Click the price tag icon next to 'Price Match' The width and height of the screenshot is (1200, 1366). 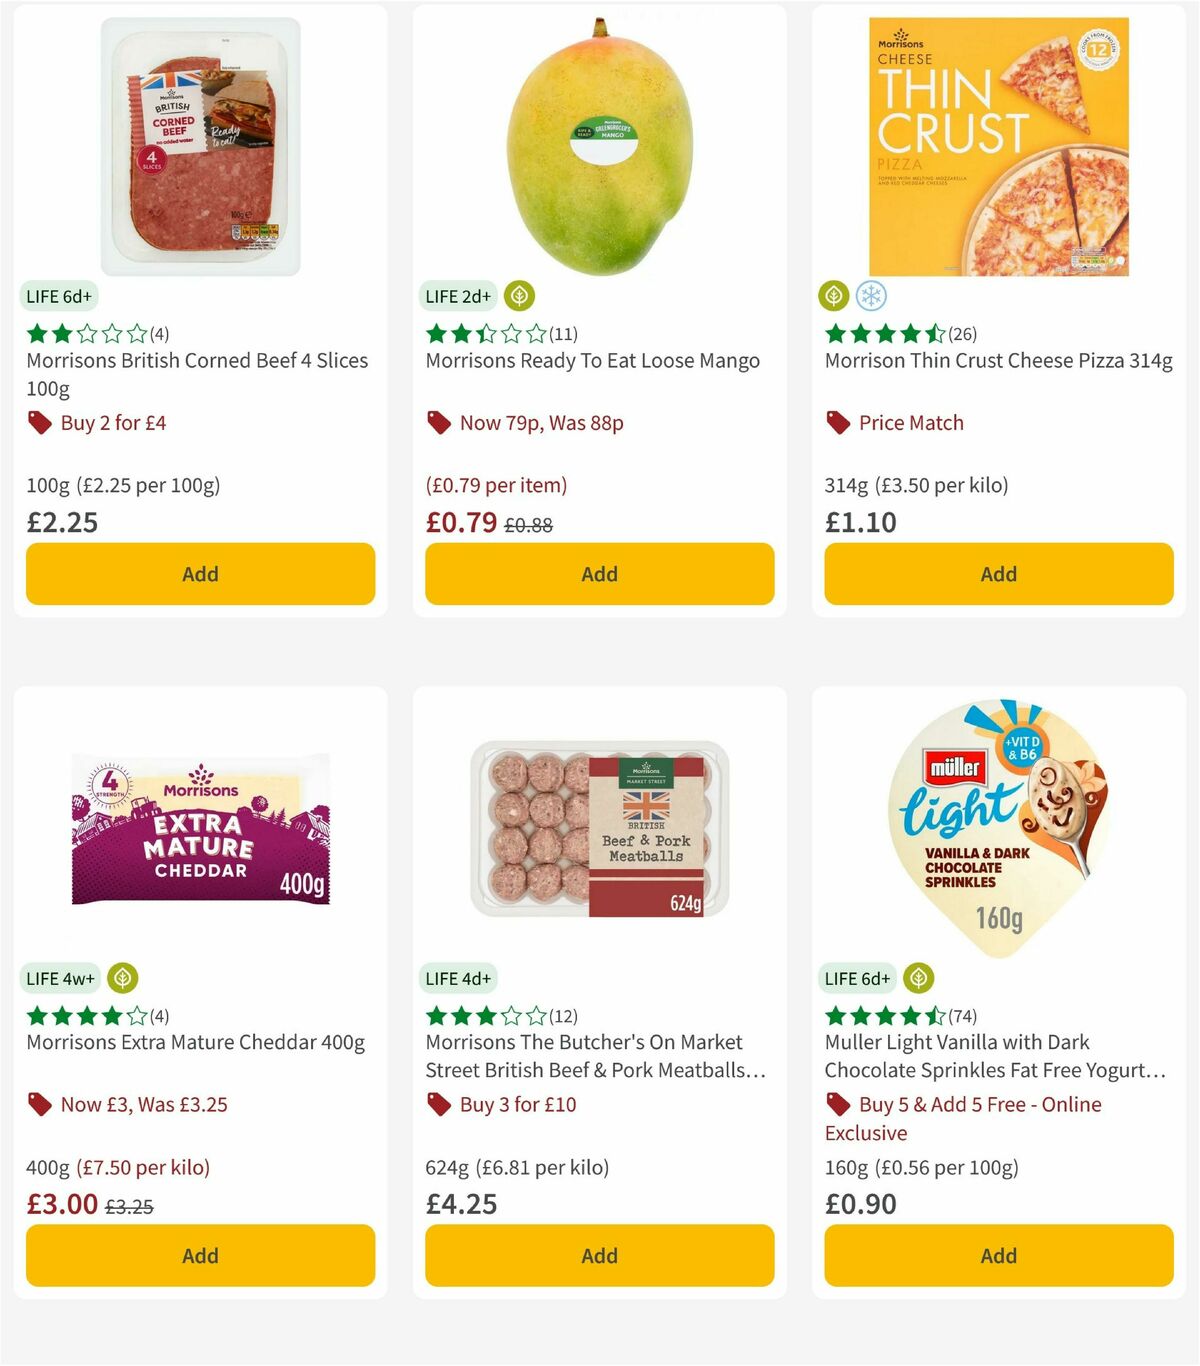coord(838,423)
